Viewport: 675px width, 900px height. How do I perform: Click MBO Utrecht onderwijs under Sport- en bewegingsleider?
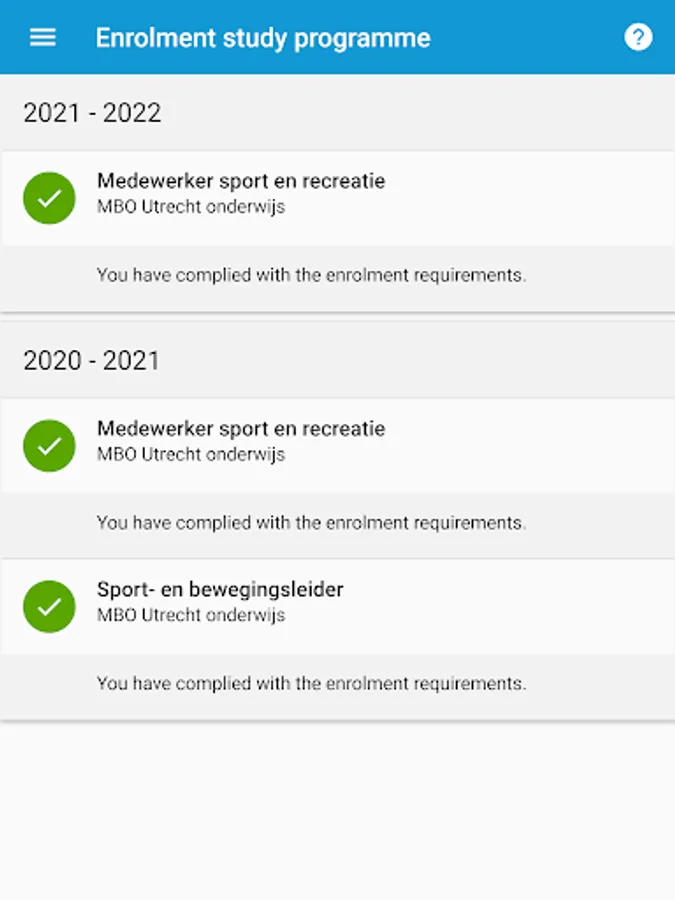pos(191,616)
